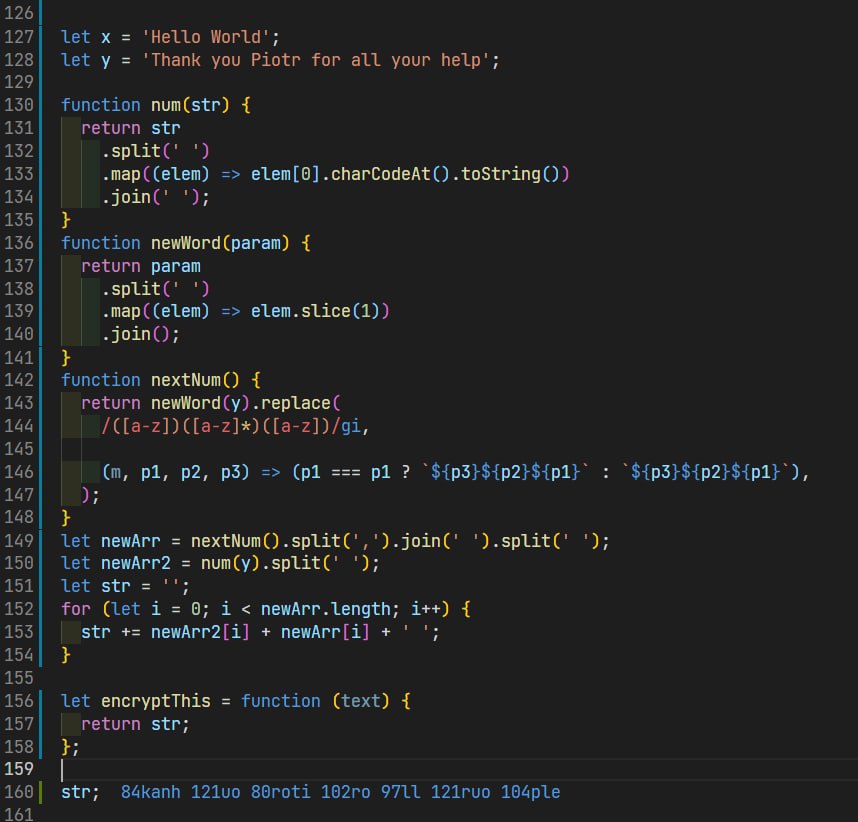Click function name nextNum on line 142
The width and height of the screenshot is (858, 822).
[x=186, y=380]
